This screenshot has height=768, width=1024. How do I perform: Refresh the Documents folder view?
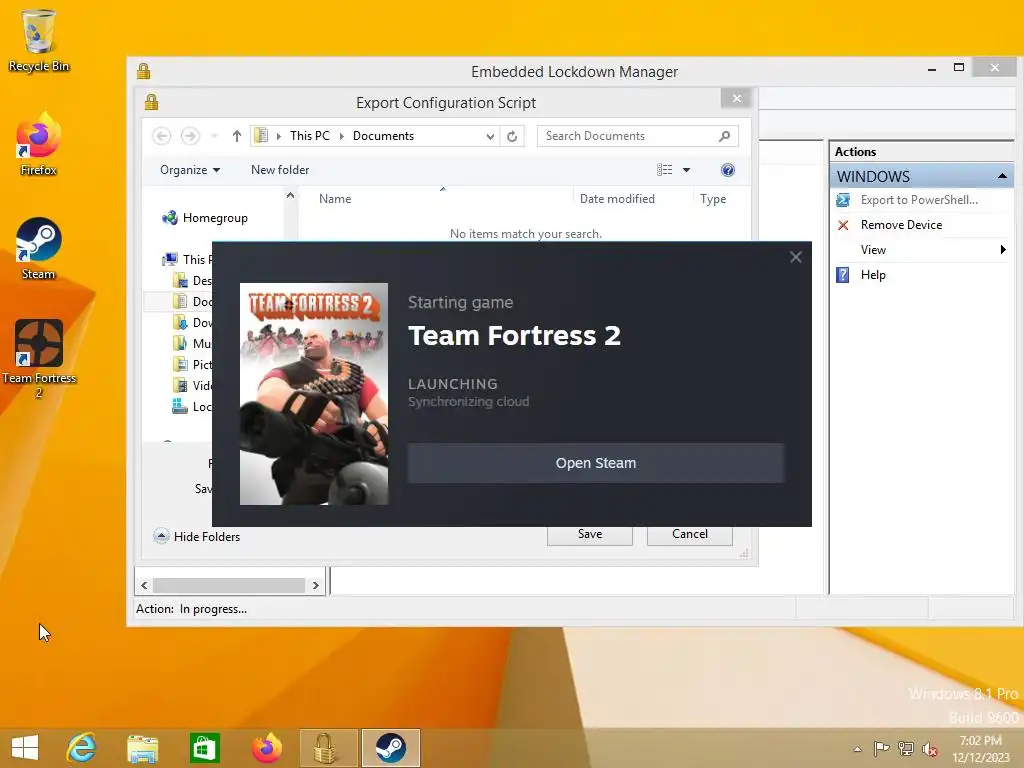512,136
